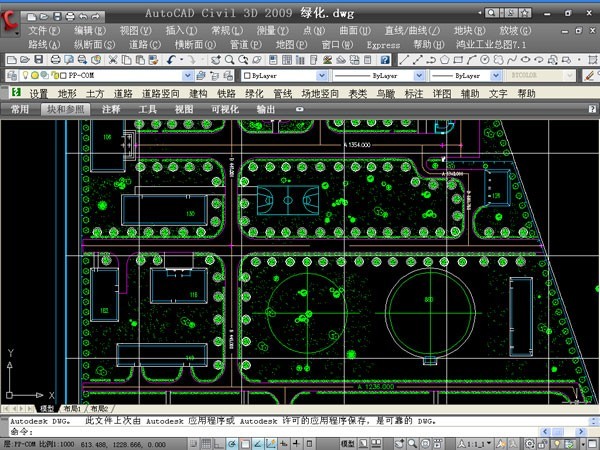The height and width of the screenshot is (450, 600).
Task: Click the 绿化 toolbar button
Action: (x=255, y=93)
